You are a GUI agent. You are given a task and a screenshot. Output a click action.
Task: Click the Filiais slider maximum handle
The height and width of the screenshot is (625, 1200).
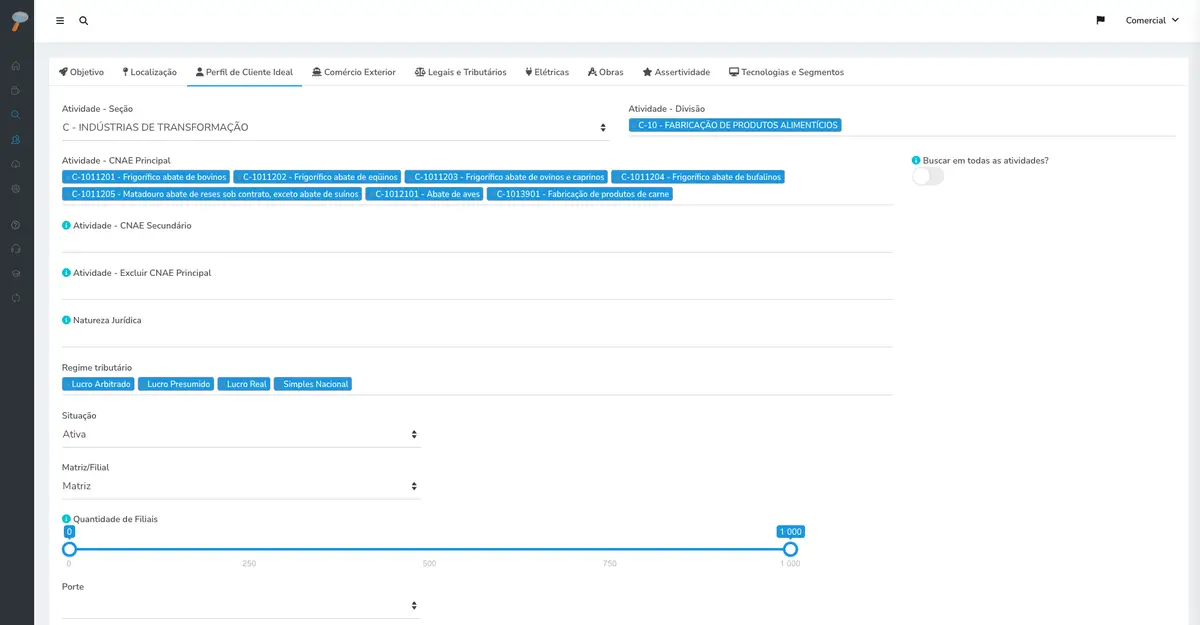790,549
